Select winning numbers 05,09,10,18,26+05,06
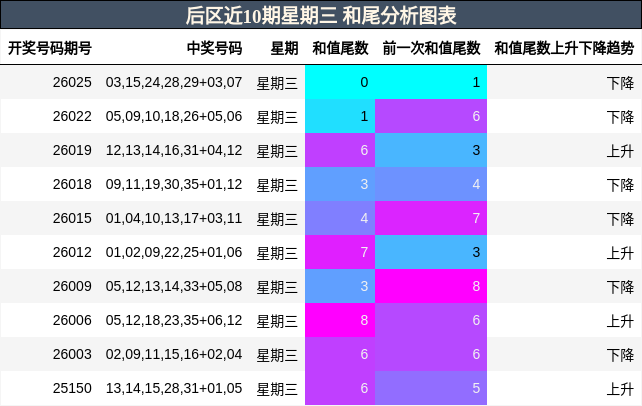Viewport: 642px width, 406px height. tap(174, 116)
